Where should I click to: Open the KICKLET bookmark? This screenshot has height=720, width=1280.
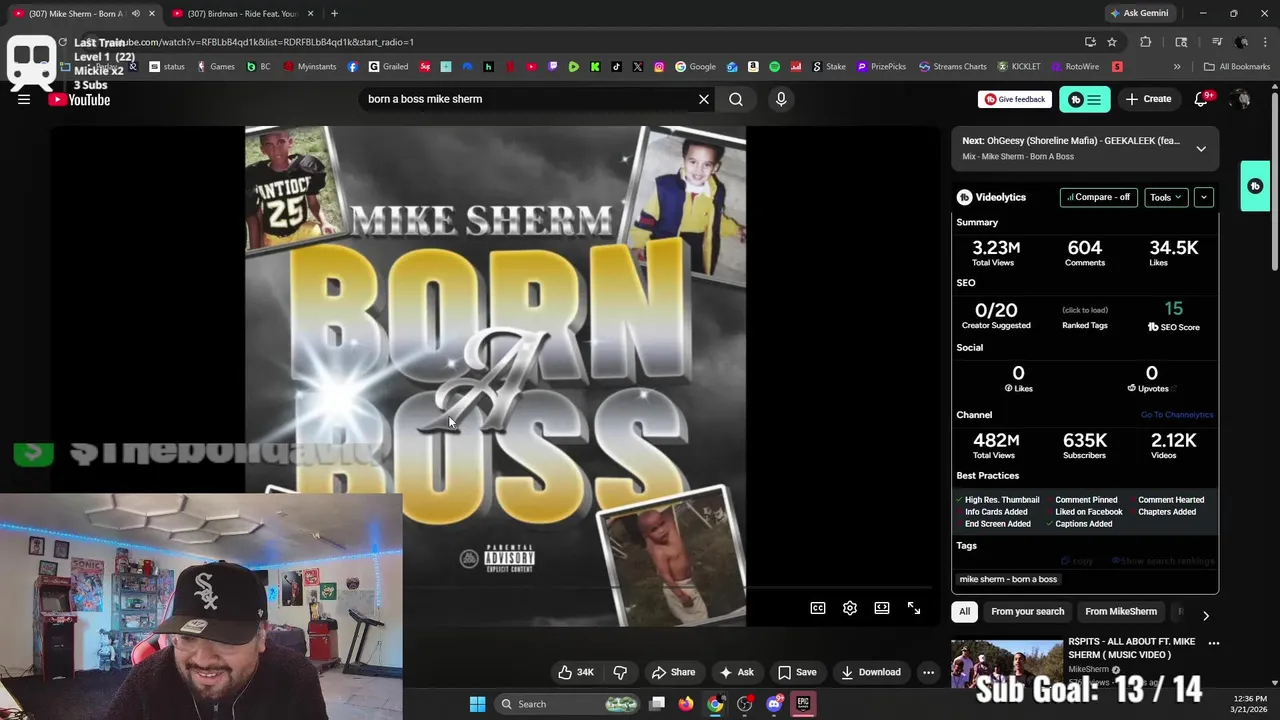tap(1018, 66)
